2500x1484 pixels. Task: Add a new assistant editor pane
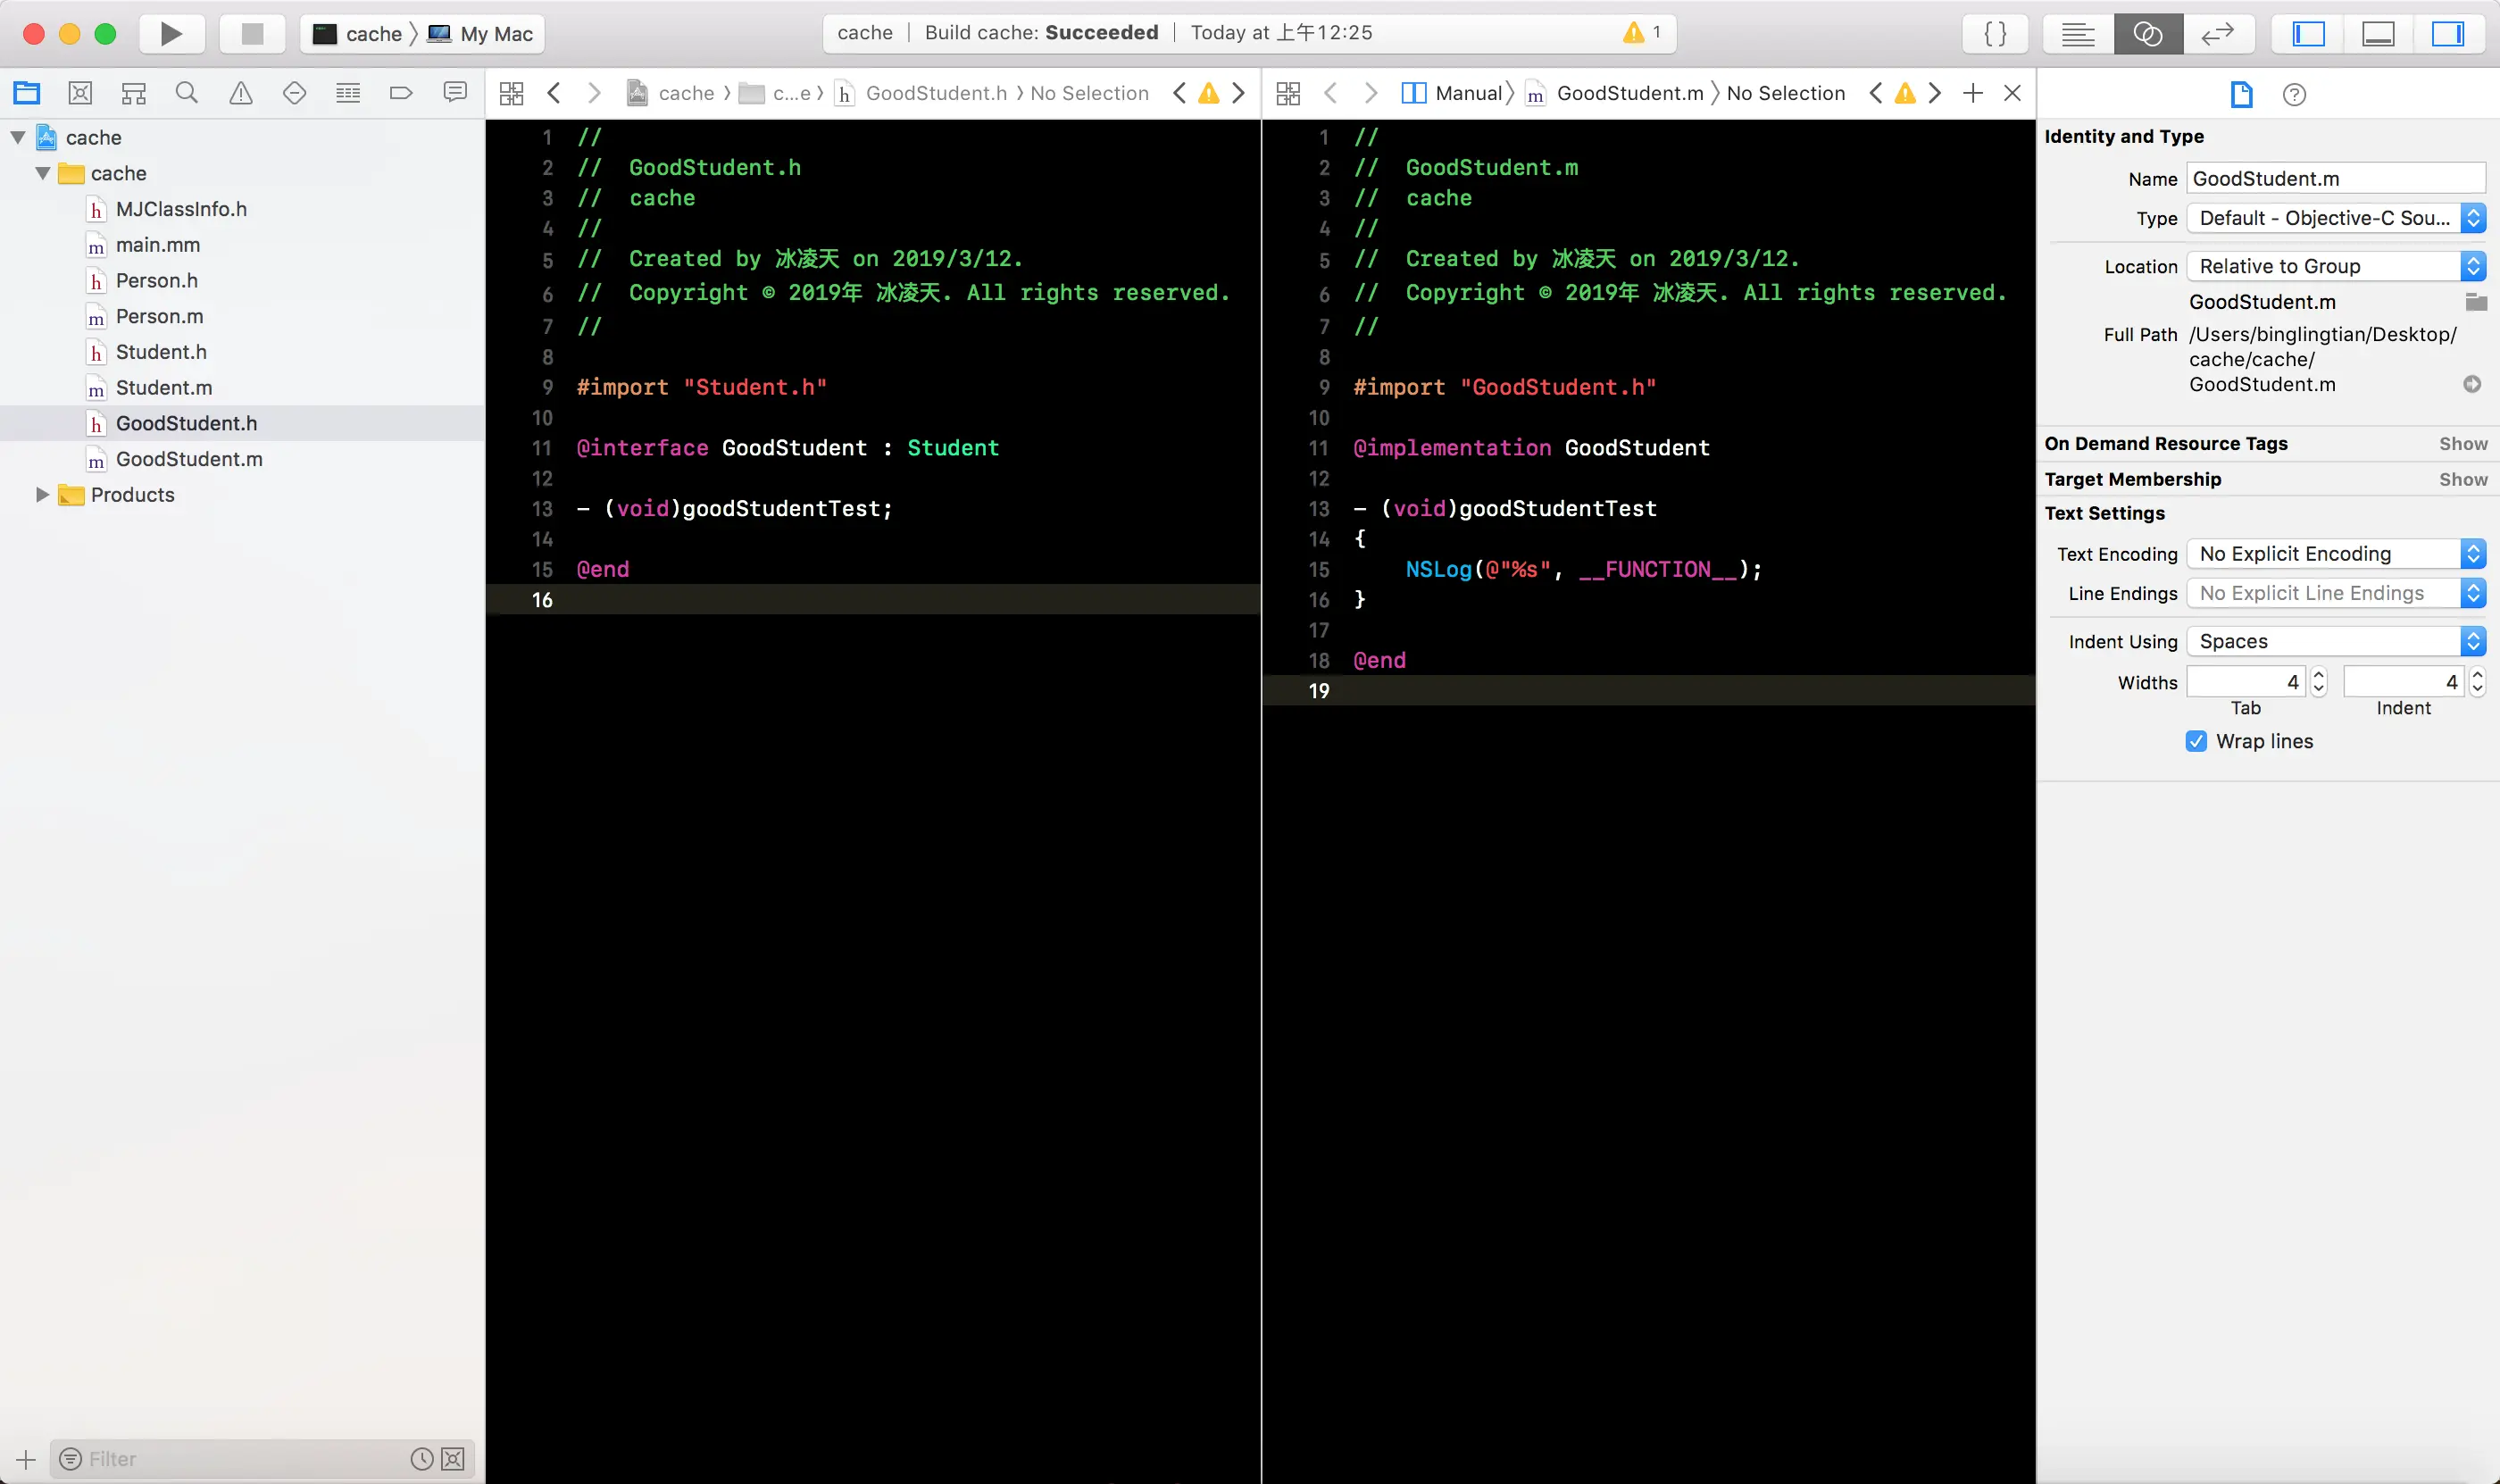(x=1972, y=93)
